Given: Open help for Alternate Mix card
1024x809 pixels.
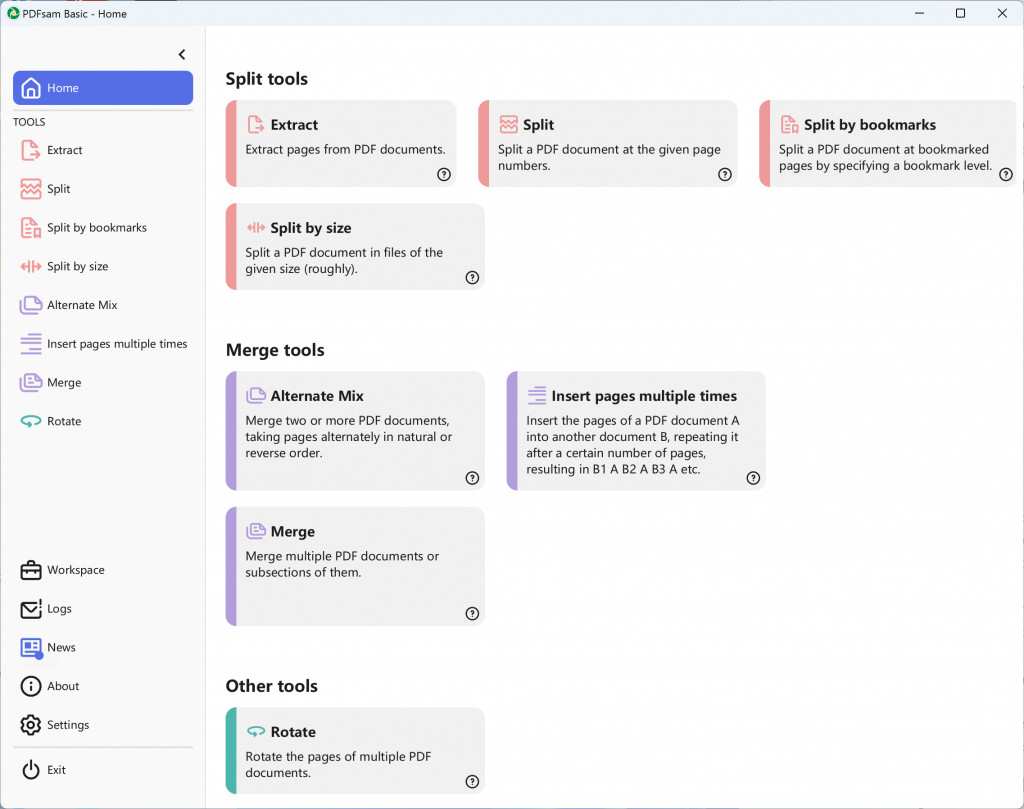Looking at the screenshot, I should point(472,478).
